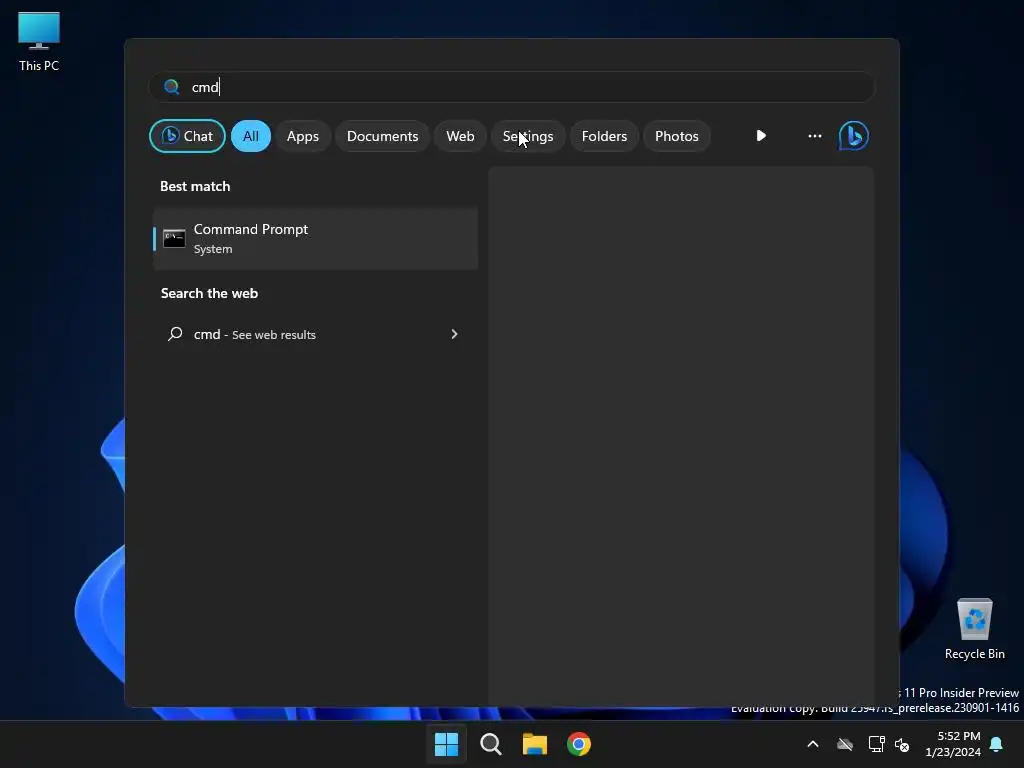This screenshot has width=1024, height=768.
Task: Click the muted speaker volume icon
Action: pos(902,744)
